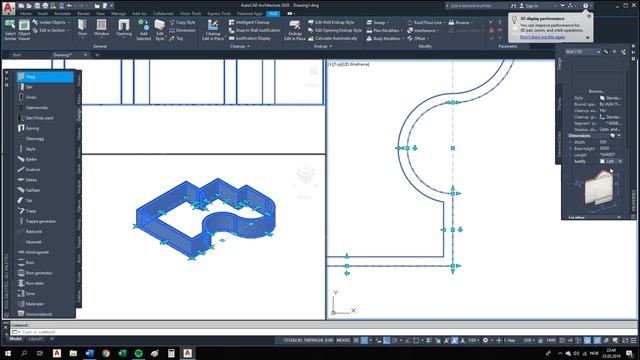This screenshot has width=640, height=360.
Task: Insert a Window from ribbon
Action: [101, 29]
